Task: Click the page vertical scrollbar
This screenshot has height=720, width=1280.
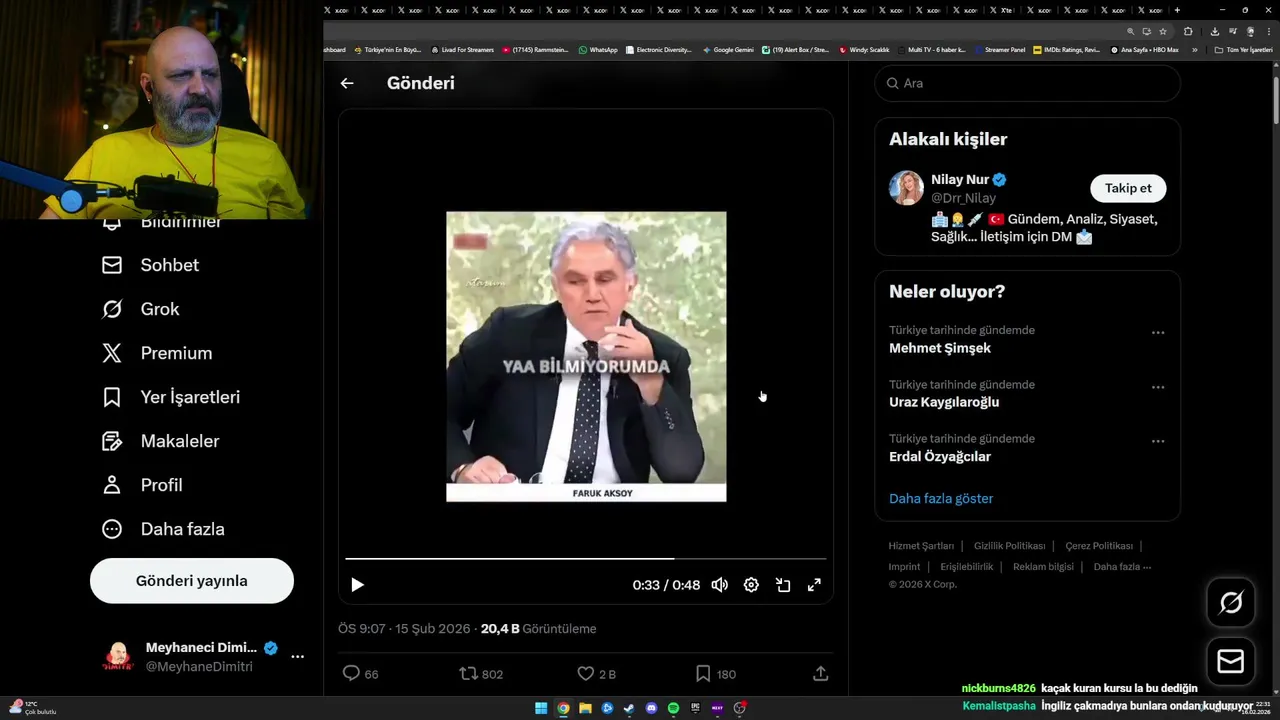Action: (1275, 100)
